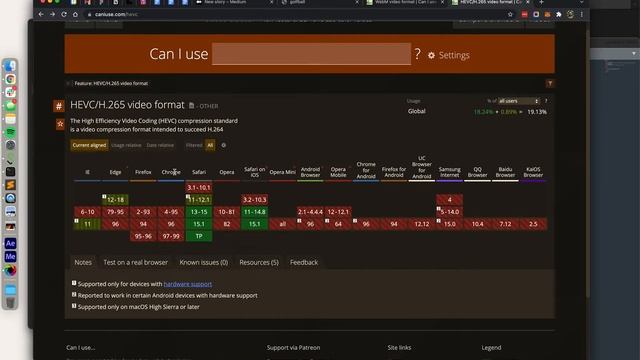Click the browser address bar
Screen dimensions: 640x360
pos(298,14)
